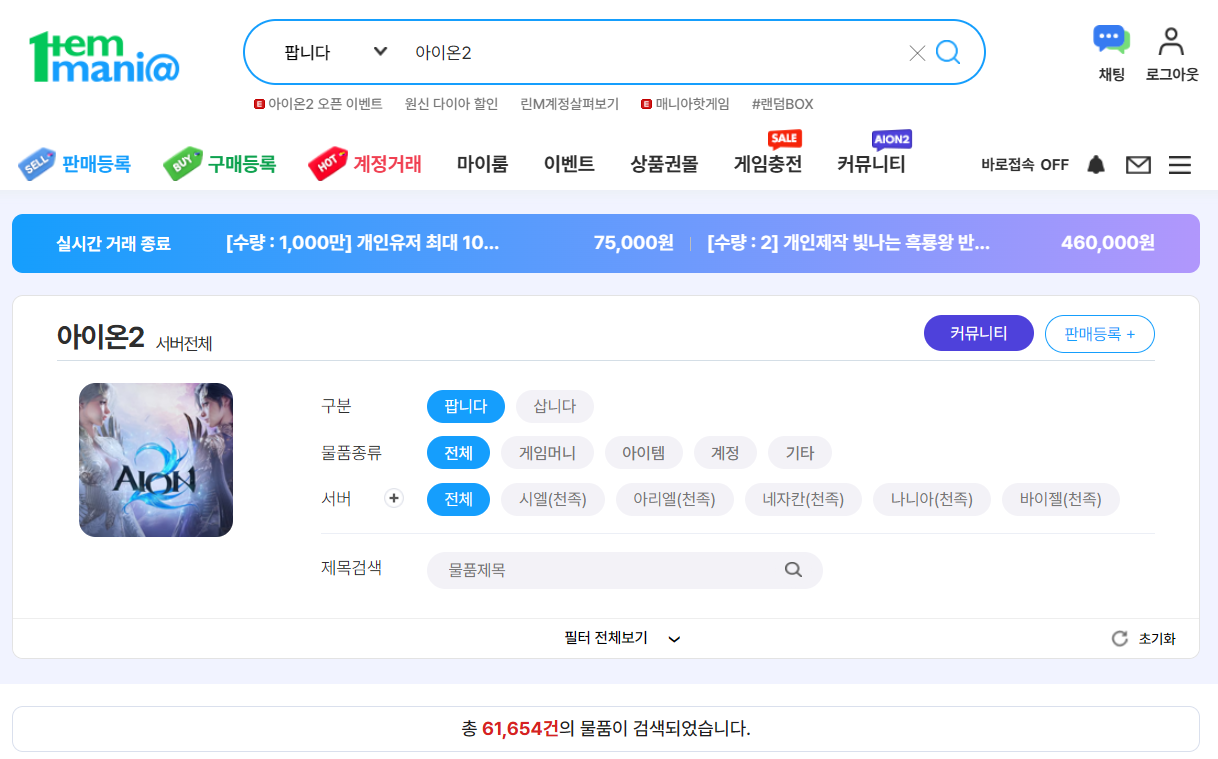
Task: Select 팝니다 in the 구분 filter
Action: click(x=466, y=407)
